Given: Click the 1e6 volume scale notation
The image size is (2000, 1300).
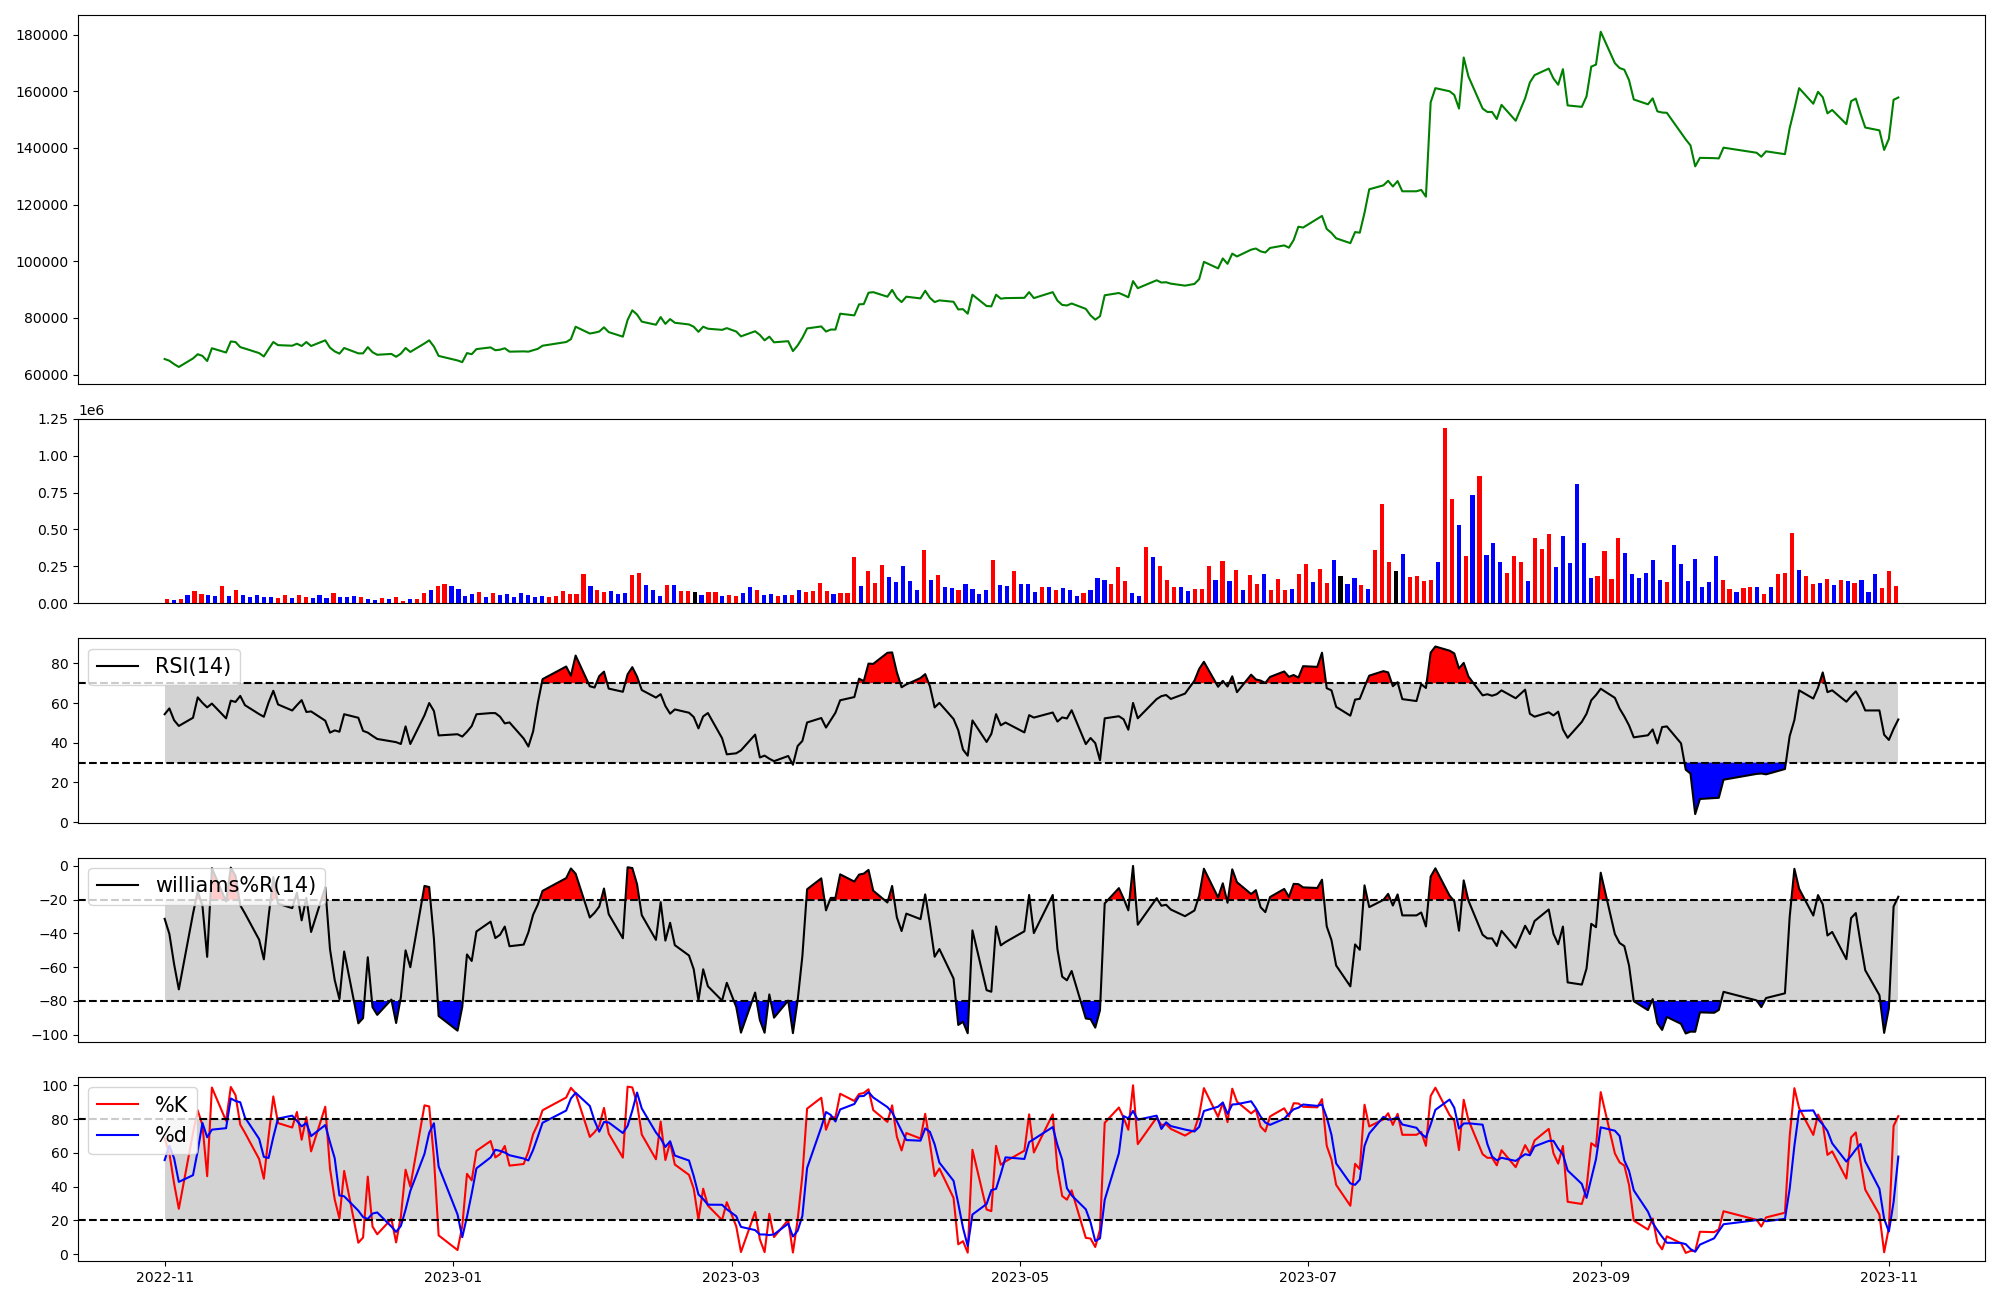Looking at the screenshot, I should (91, 411).
